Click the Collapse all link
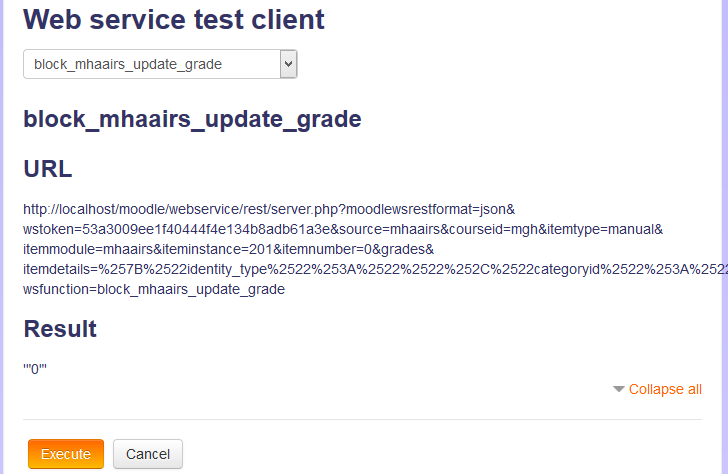 (665, 389)
